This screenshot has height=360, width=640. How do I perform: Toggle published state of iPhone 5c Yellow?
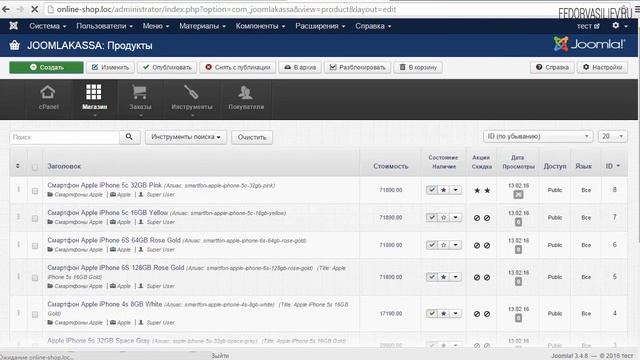coord(432,218)
